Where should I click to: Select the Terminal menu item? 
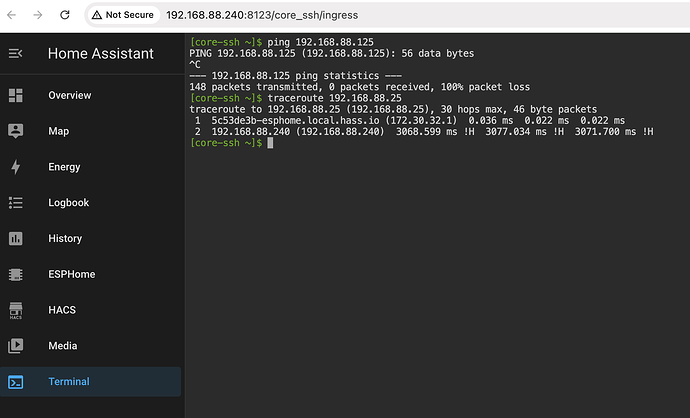pyautogui.click(x=91, y=382)
